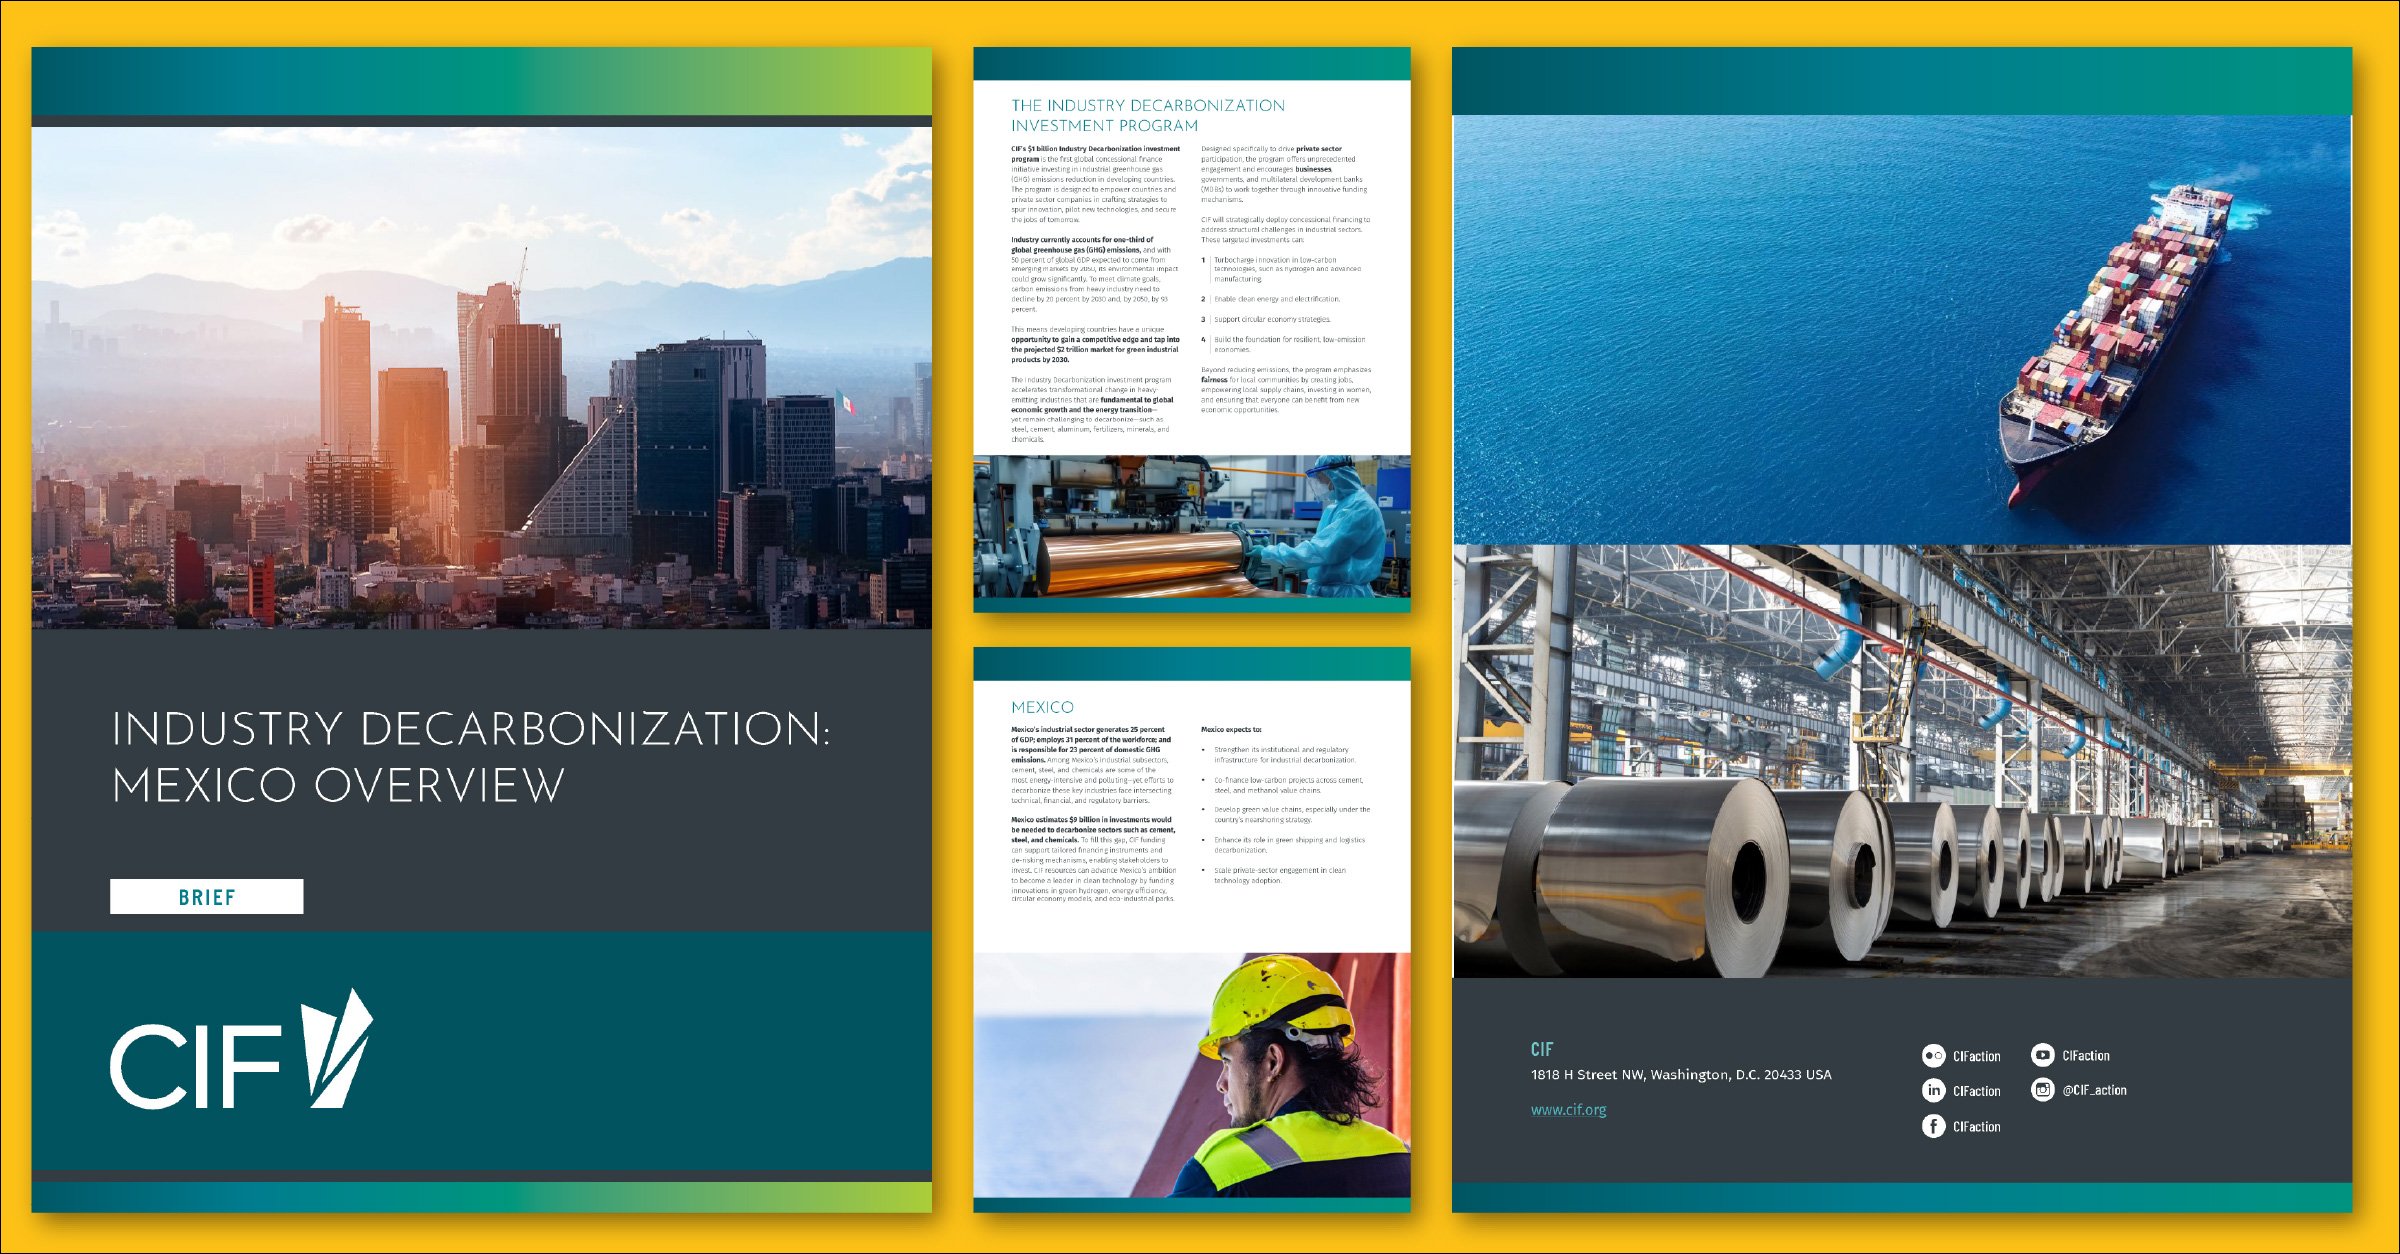Click the teal "CIF" text above the address
The width and height of the screenshot is (2400, 1254).
1541,1049
